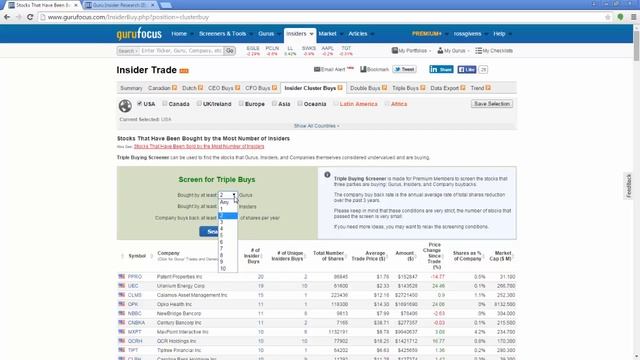Check the UK/Ireland checkbox
The width and height of the screenshot is (640, 360).
(199, 104)
